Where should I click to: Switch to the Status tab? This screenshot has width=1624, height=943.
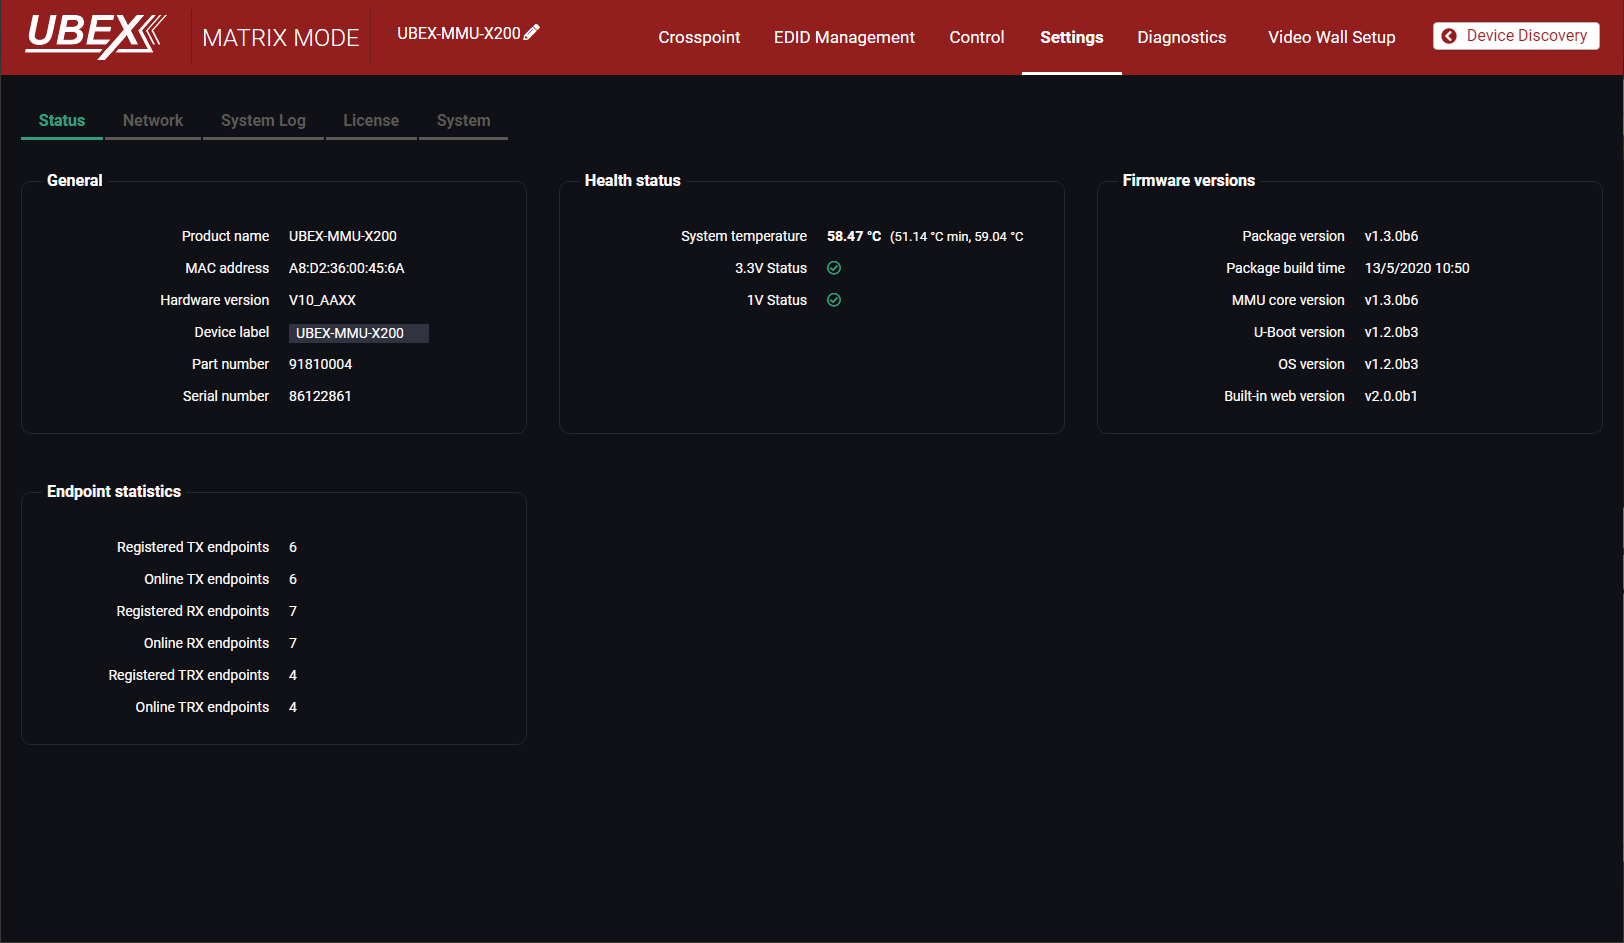pyautogui.click(x=62, y=120)
